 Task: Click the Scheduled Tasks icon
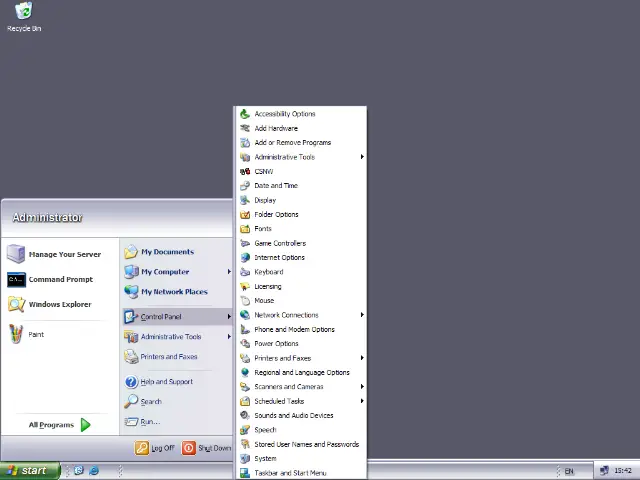[x=245, y=401]
